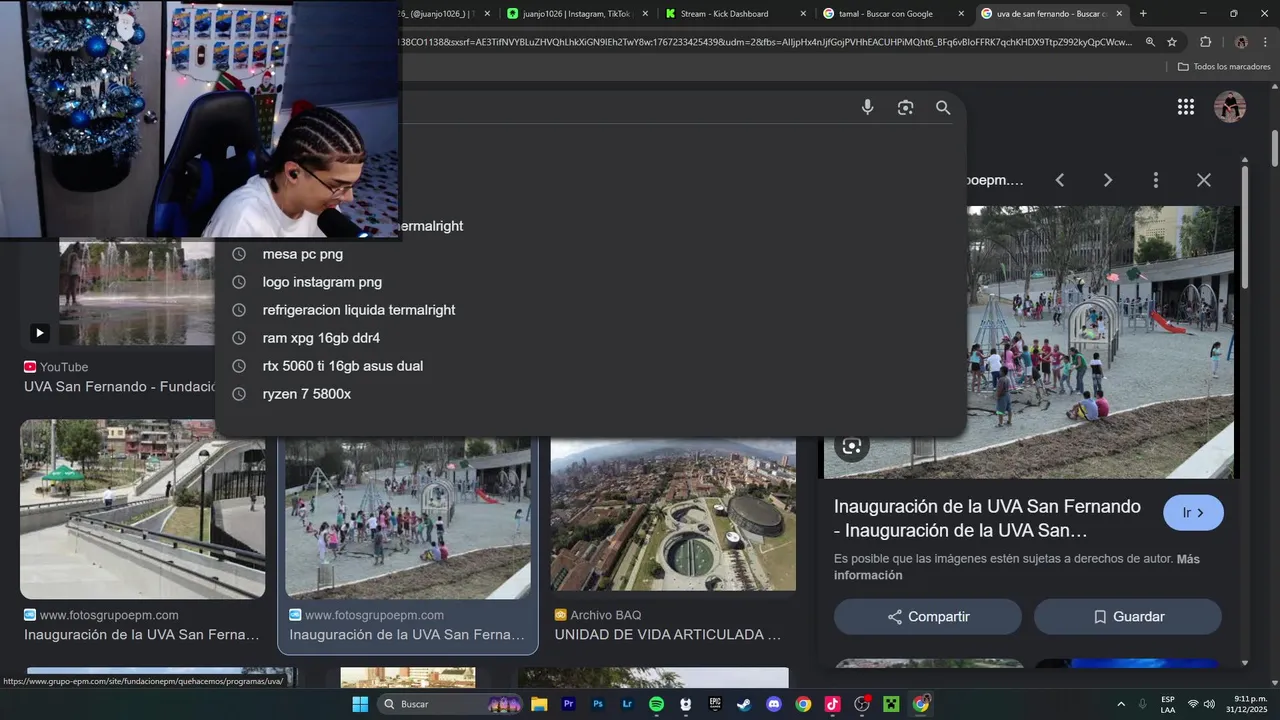
Task: Go to previous image in preview panel
Action: pyautogui.click(x=1060, y=180)
